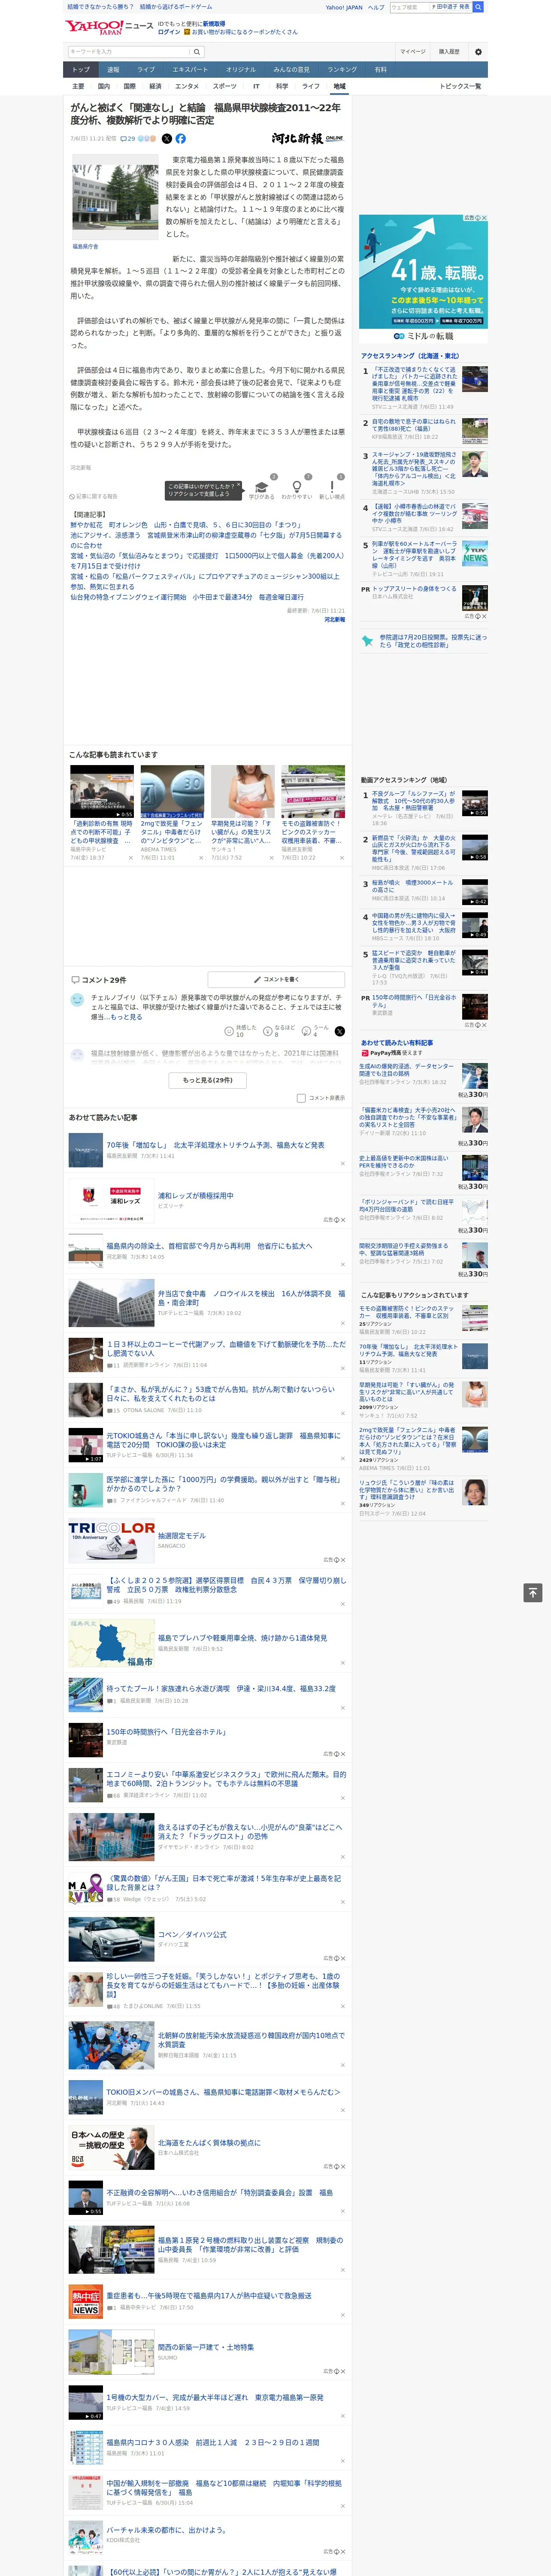Open マイページ link
Image resolution: width=551 pixels, height=2576 pixels.
[413, 51]
